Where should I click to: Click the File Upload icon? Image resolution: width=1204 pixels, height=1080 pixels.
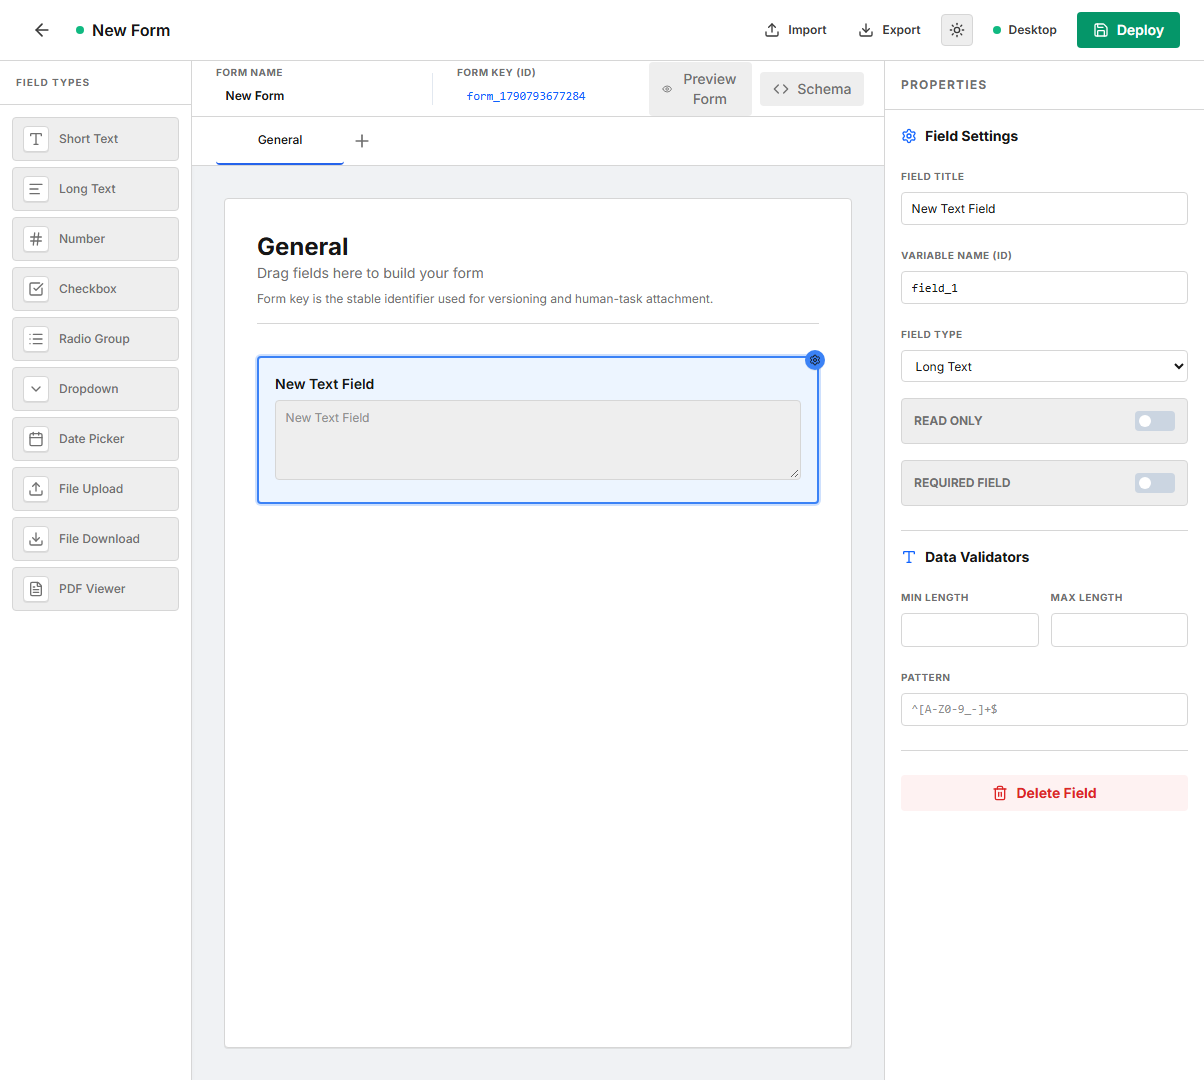pos(36,489)
